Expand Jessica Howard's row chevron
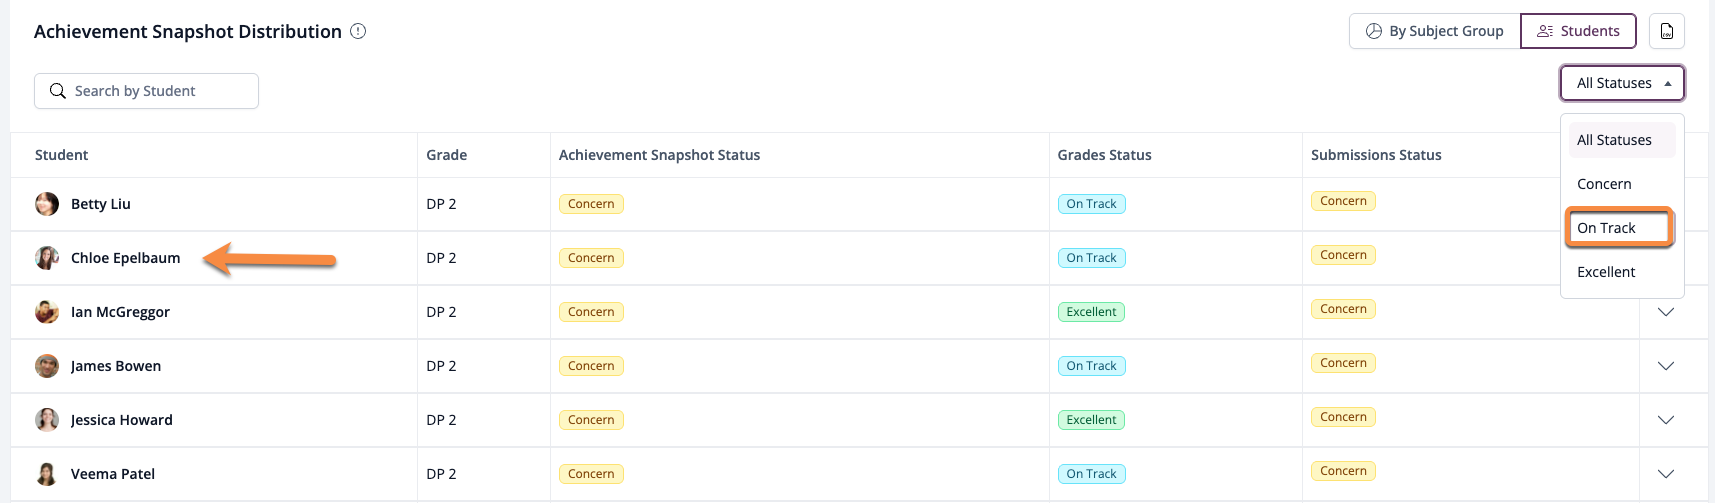1715x503 pixels. pyautogui.click(x=1665, y=420)
